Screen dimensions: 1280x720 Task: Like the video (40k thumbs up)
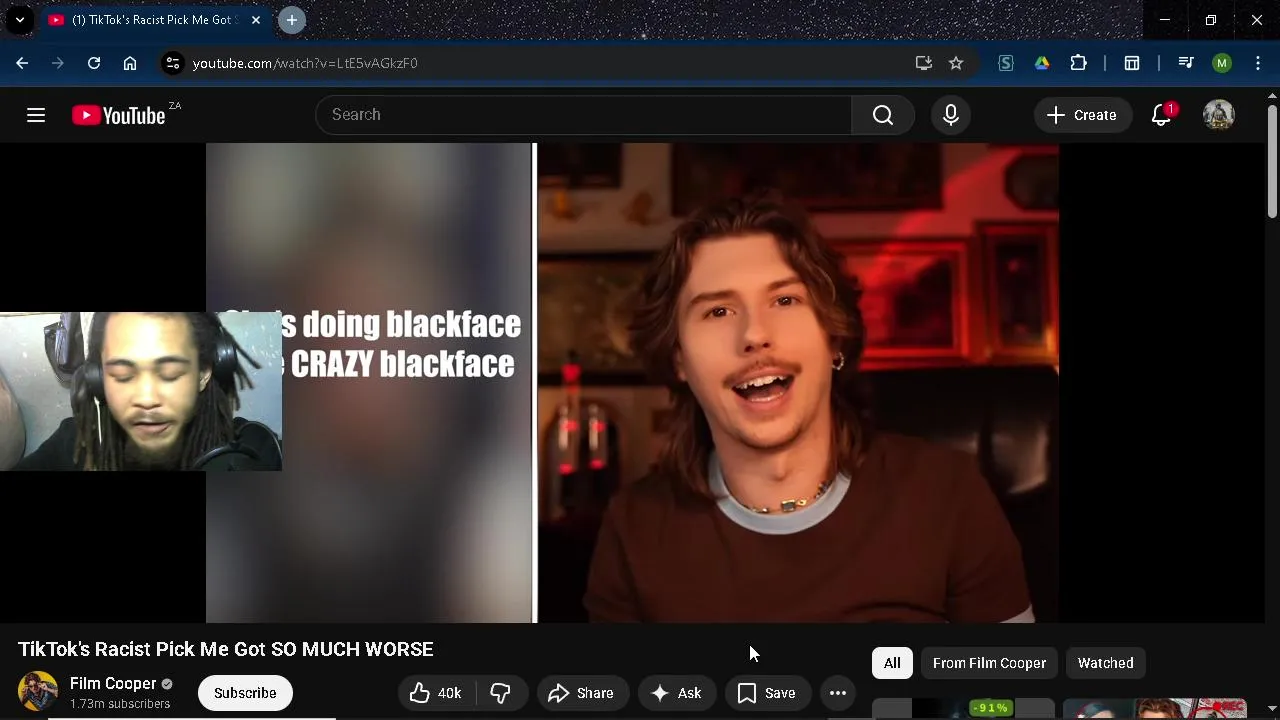coord(435,693)
